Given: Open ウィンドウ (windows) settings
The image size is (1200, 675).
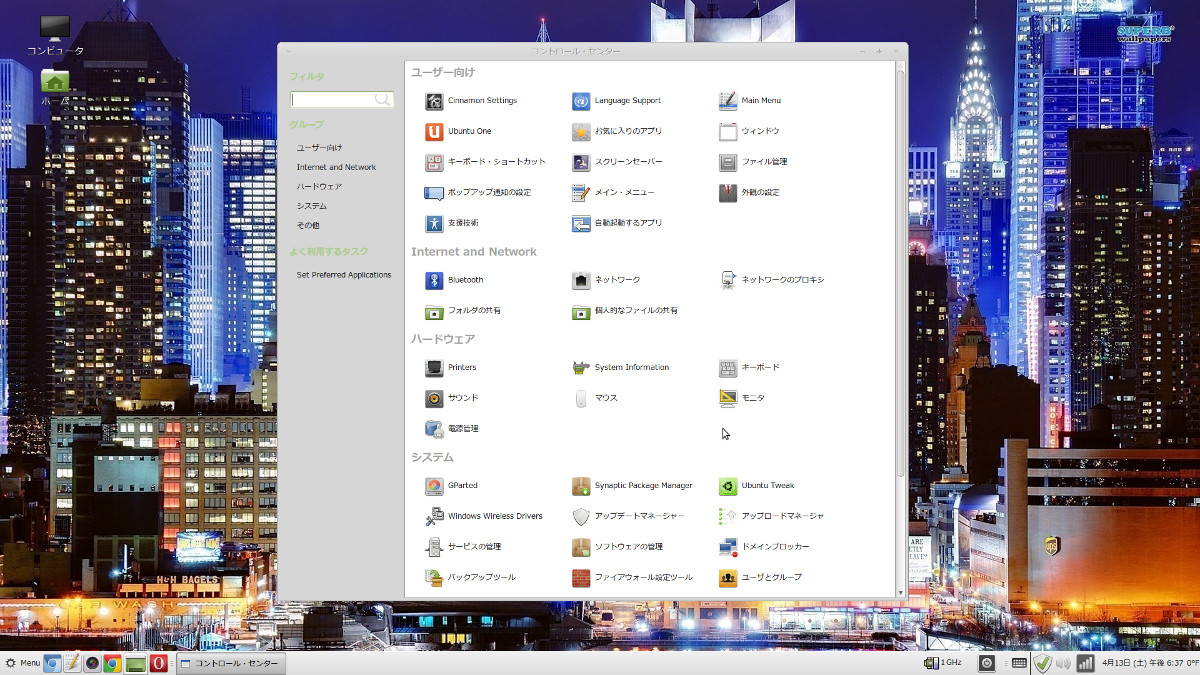Looking at the screenshot, I should [749, 132].
